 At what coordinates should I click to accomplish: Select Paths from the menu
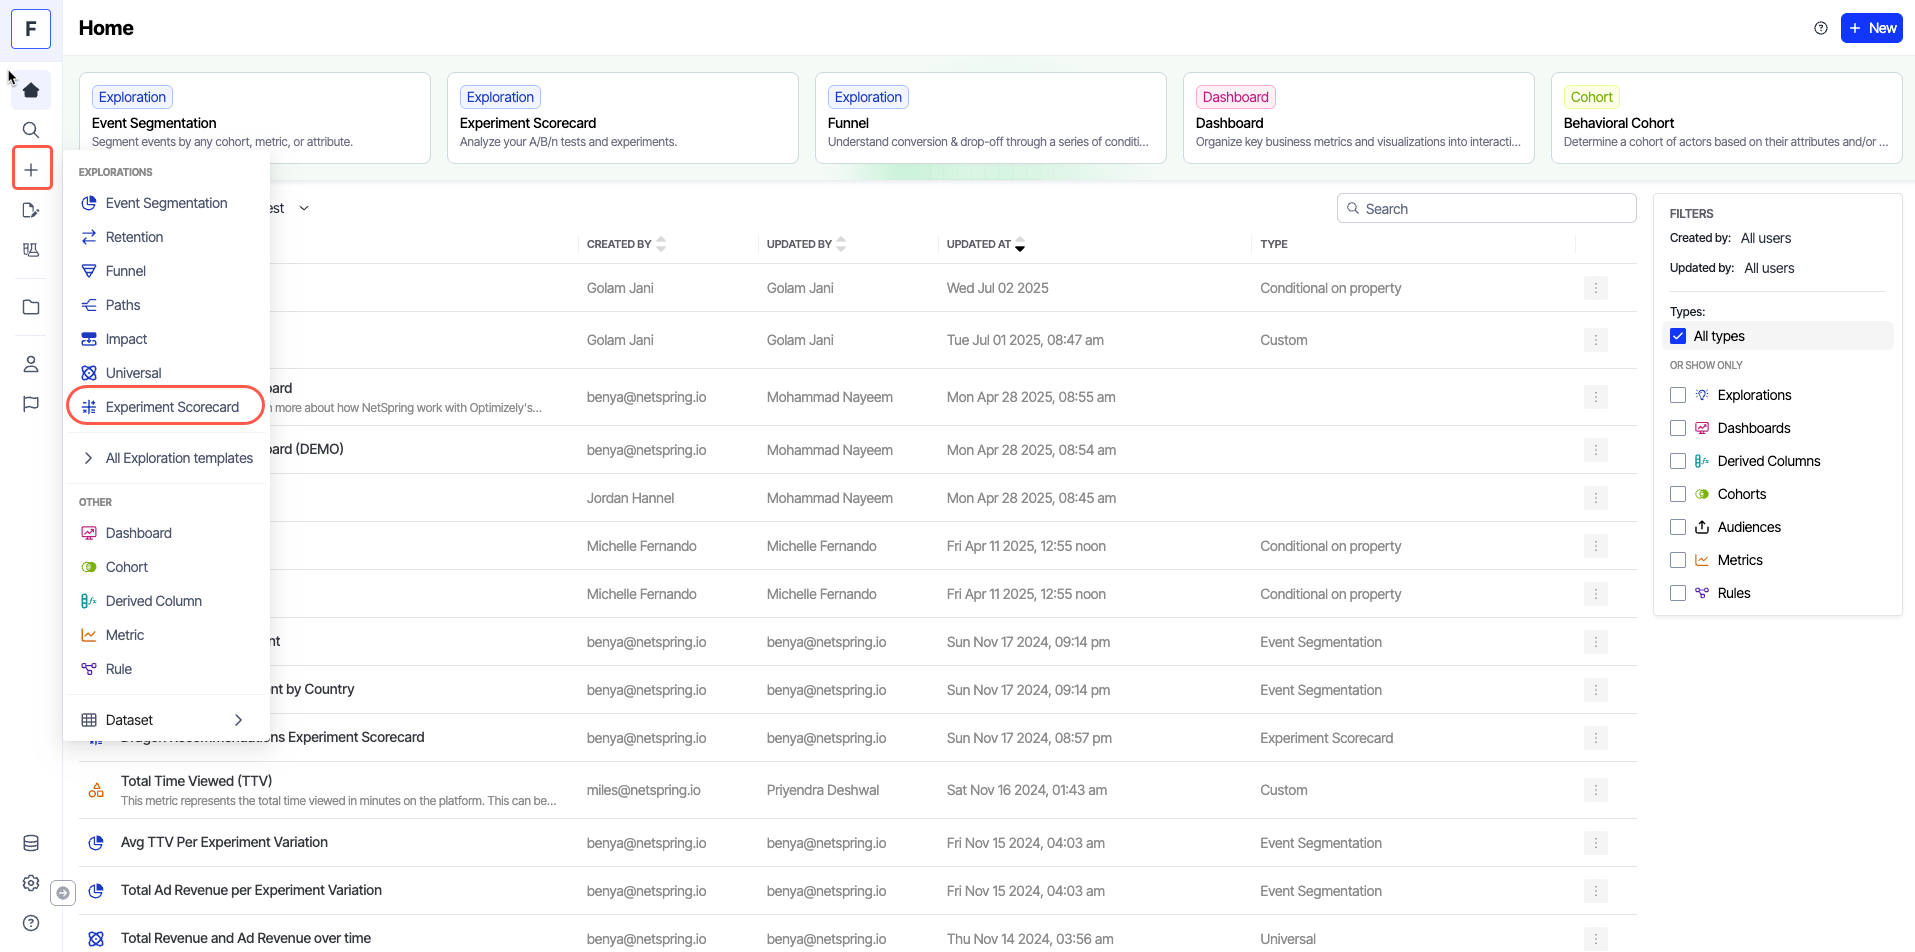click(x=166, y=305)
